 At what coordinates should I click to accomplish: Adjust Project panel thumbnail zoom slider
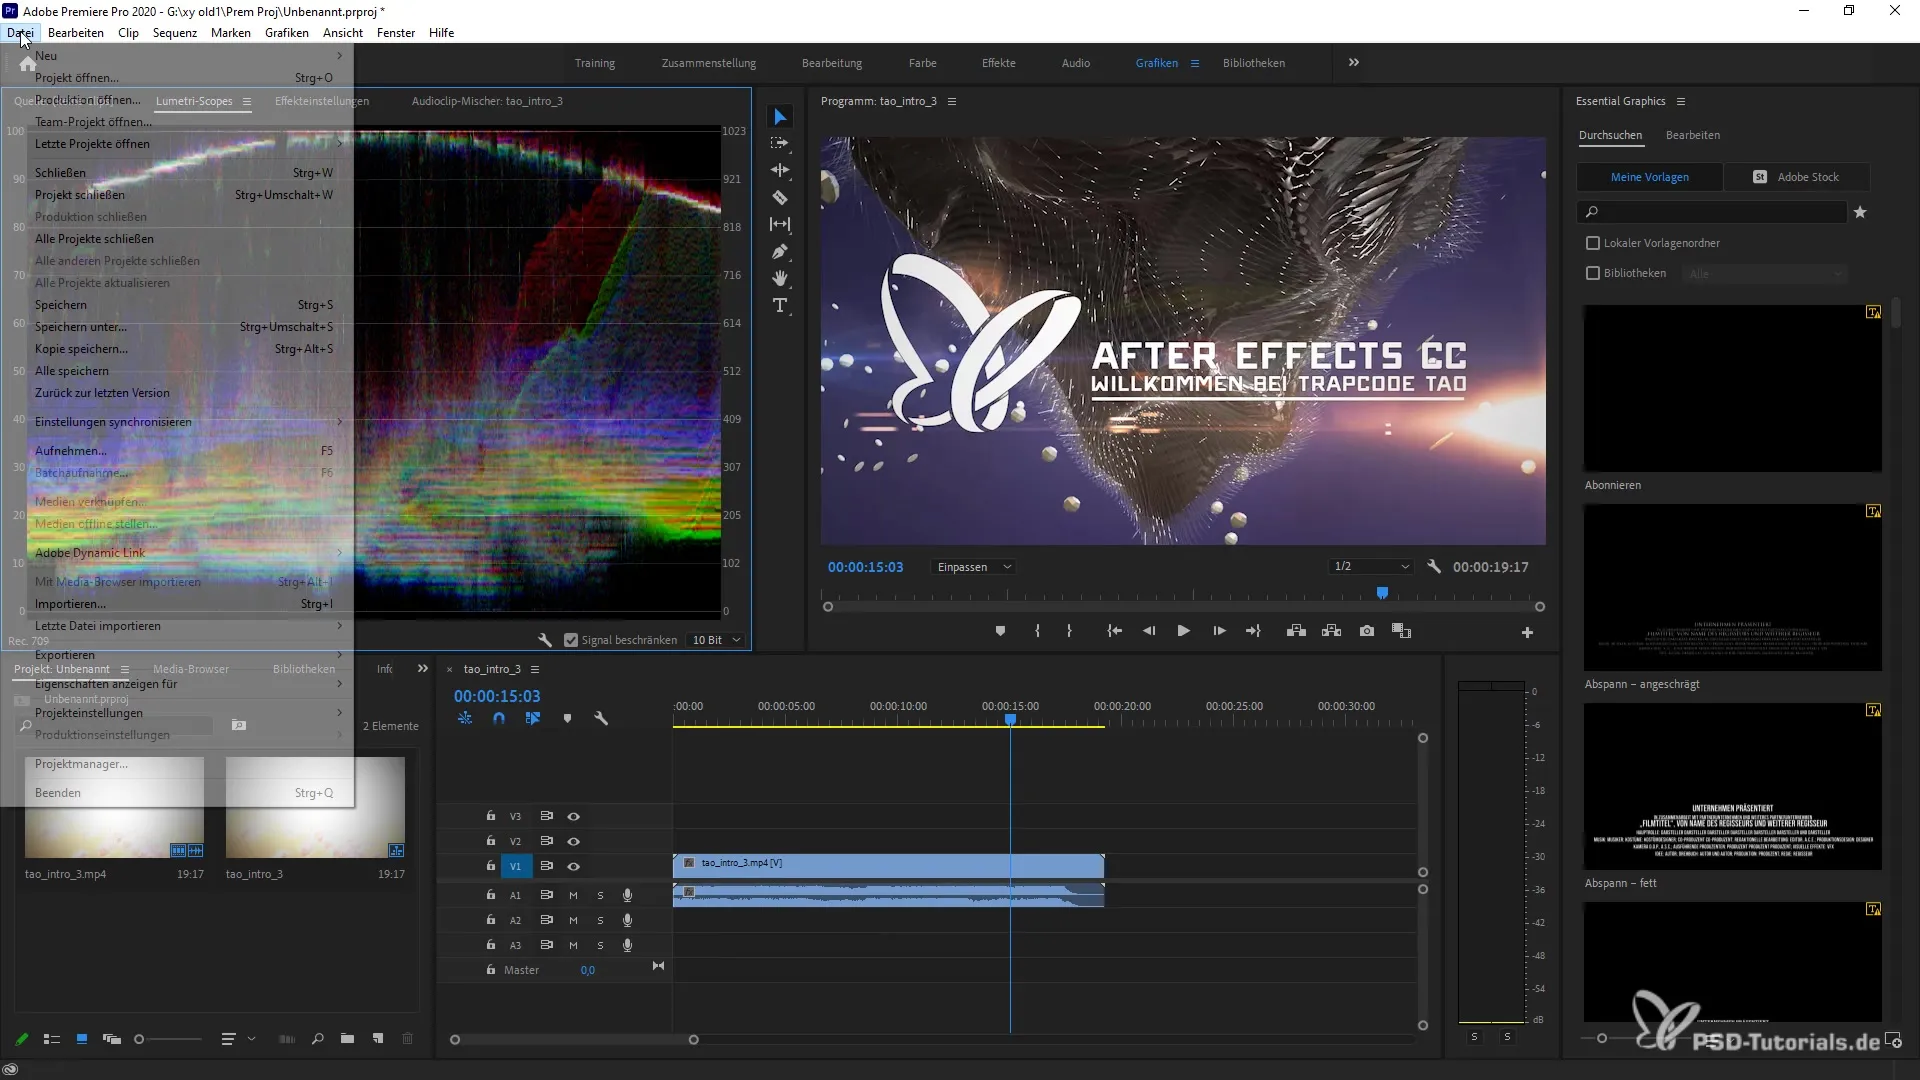click(139, 1039)
